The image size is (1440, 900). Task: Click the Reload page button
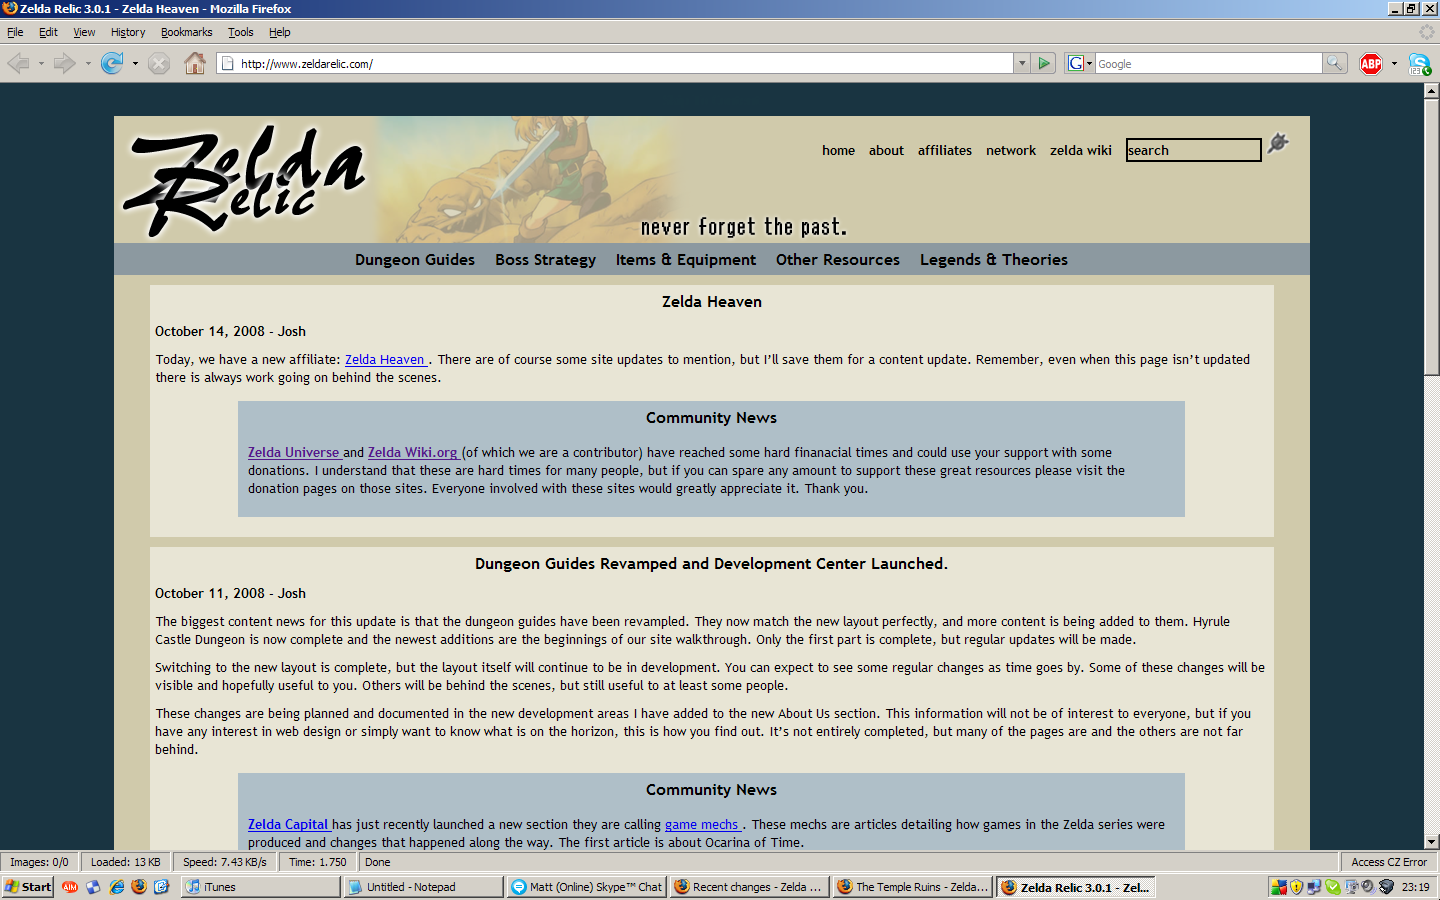click(x=111, y=64)
